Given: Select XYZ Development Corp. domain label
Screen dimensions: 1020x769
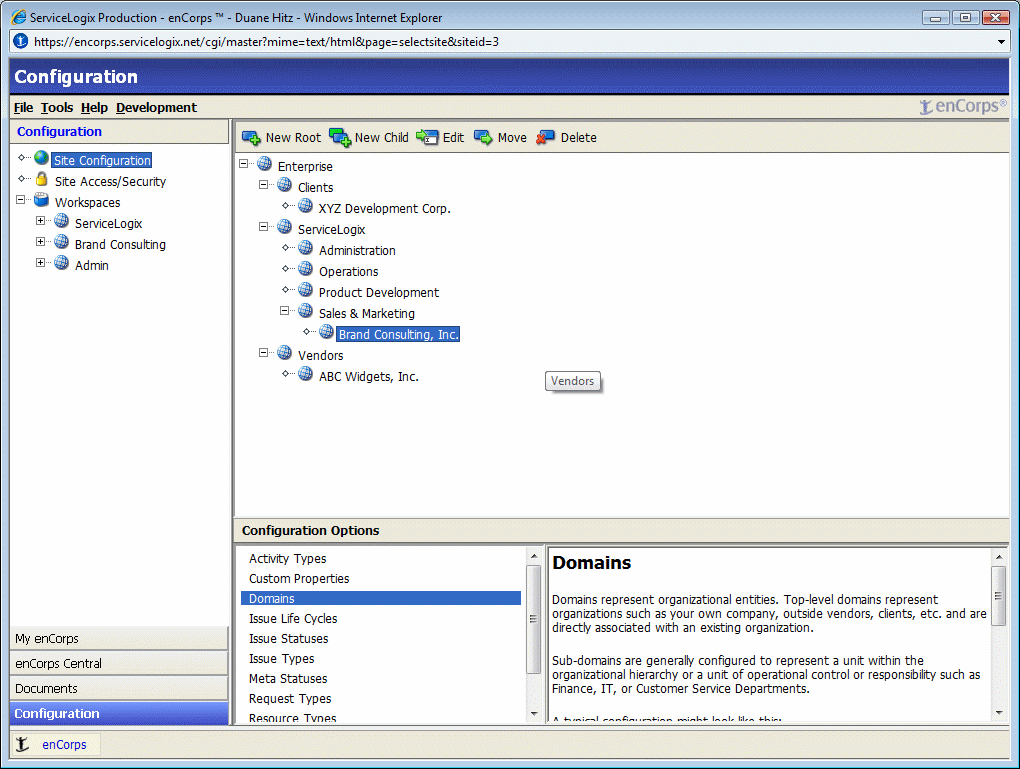Looking at the screenshot, I should [384, 208].
